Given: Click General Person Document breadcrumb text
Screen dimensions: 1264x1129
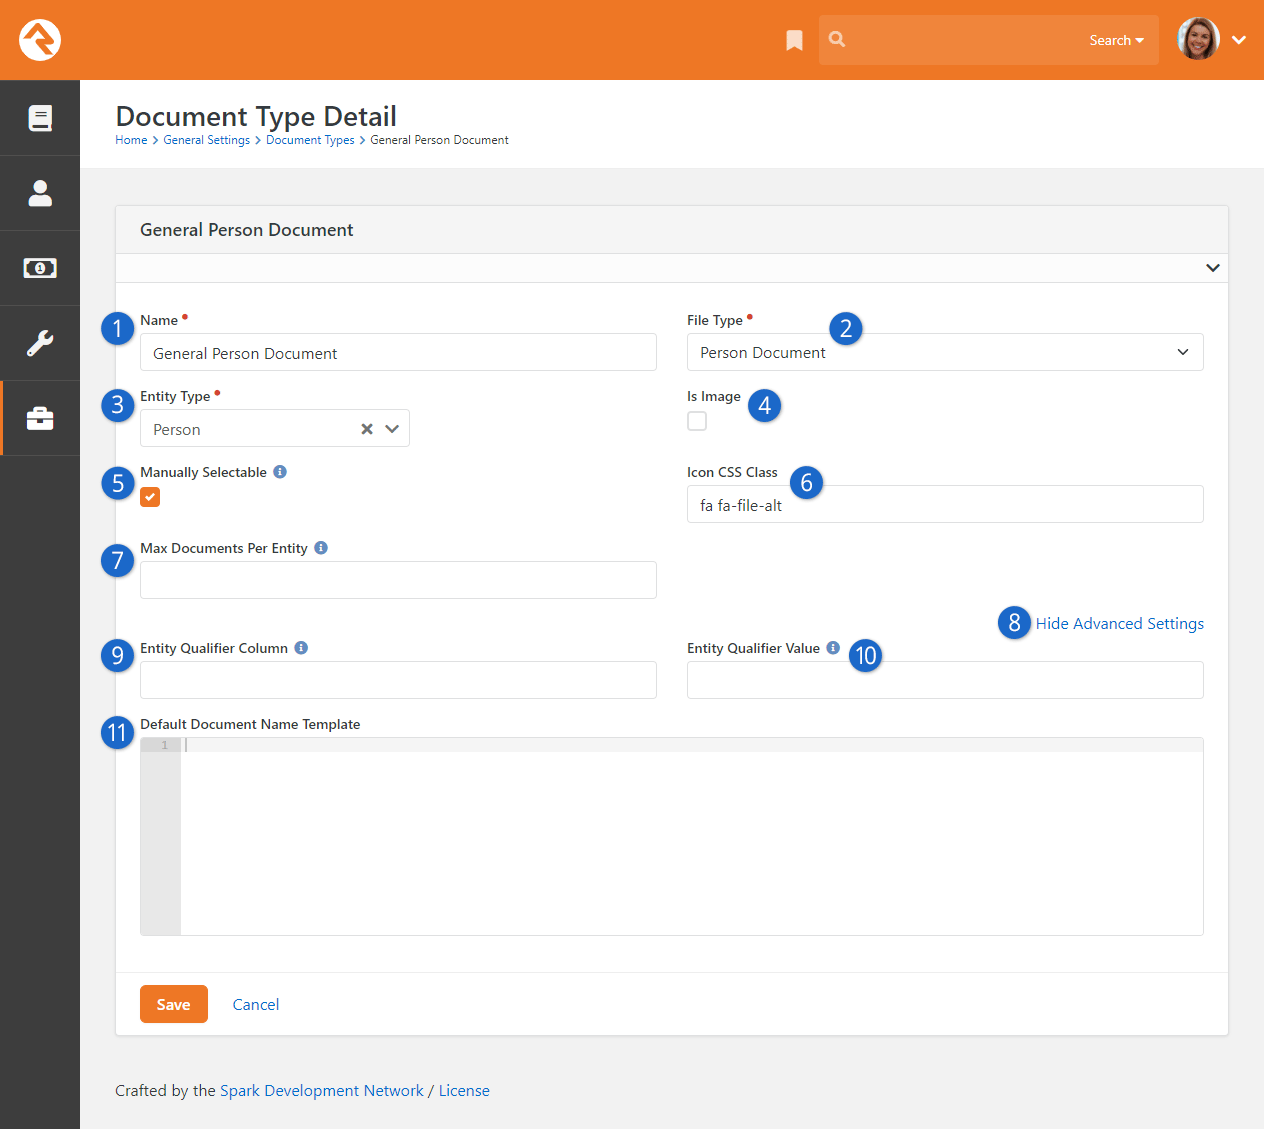Looking at the screenshot, I should pos(439,140).
